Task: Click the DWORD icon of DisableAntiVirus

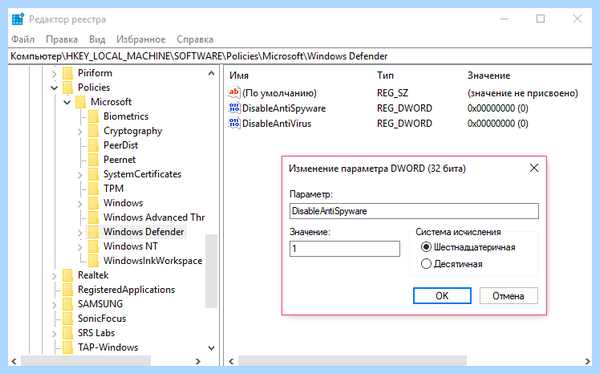Action: pos(234,123)
